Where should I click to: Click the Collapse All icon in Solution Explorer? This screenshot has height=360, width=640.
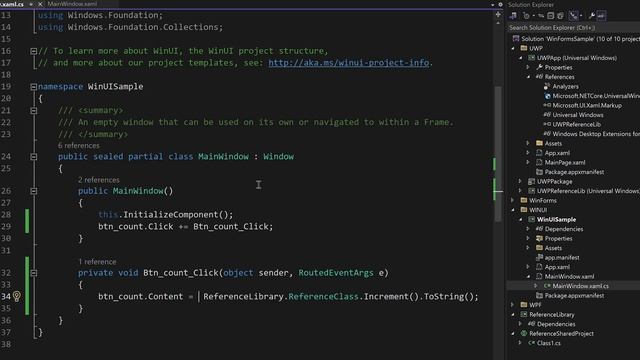point(551,16)
